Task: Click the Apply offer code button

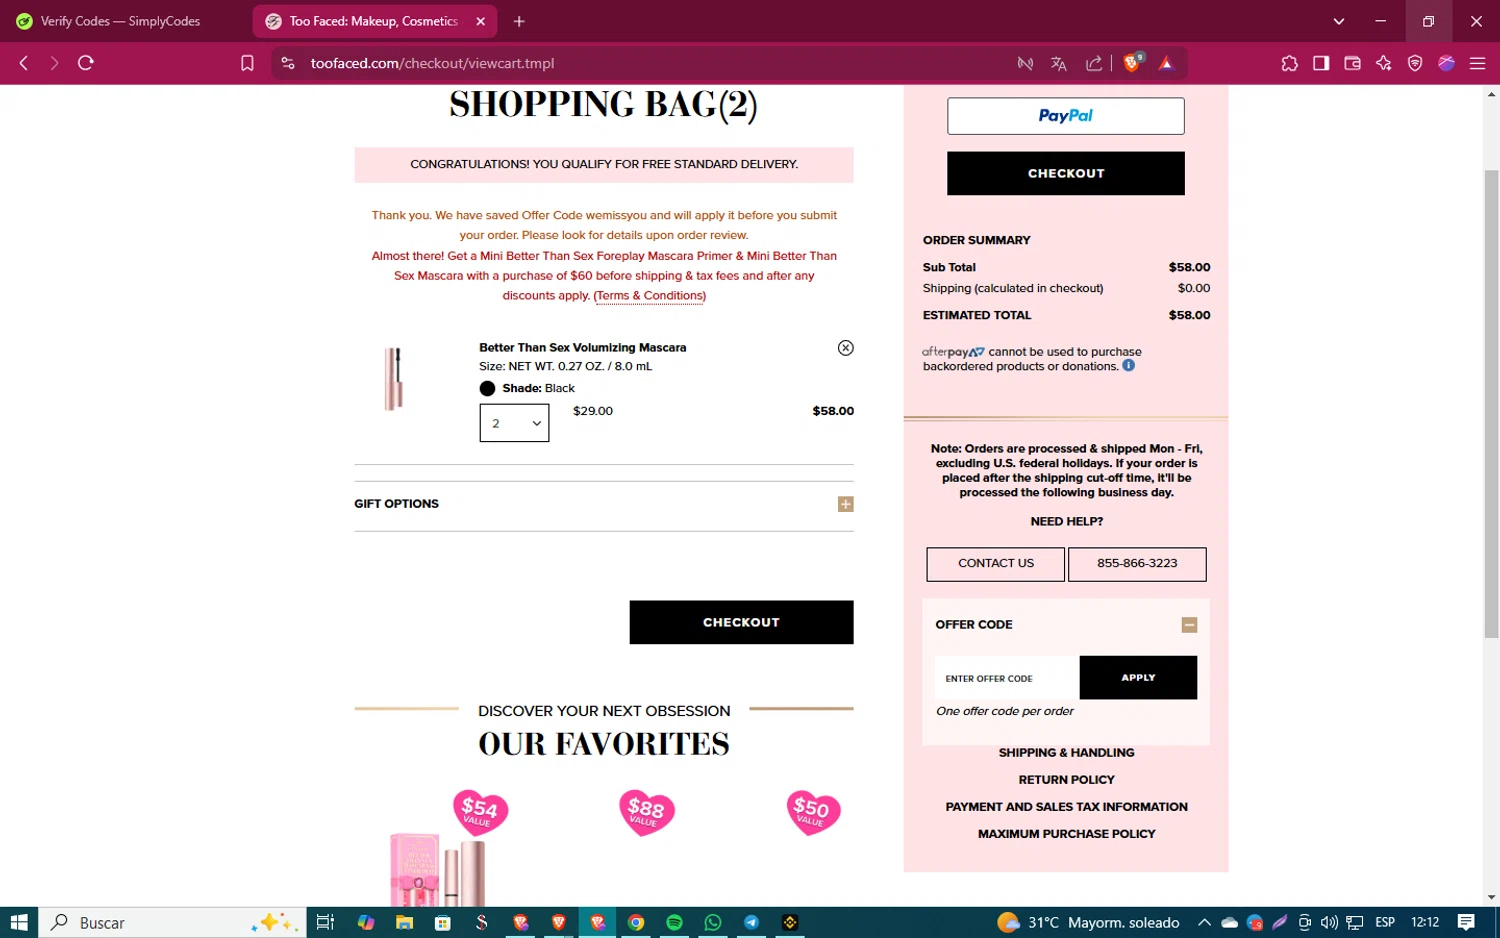Action: click(1138, 677)
